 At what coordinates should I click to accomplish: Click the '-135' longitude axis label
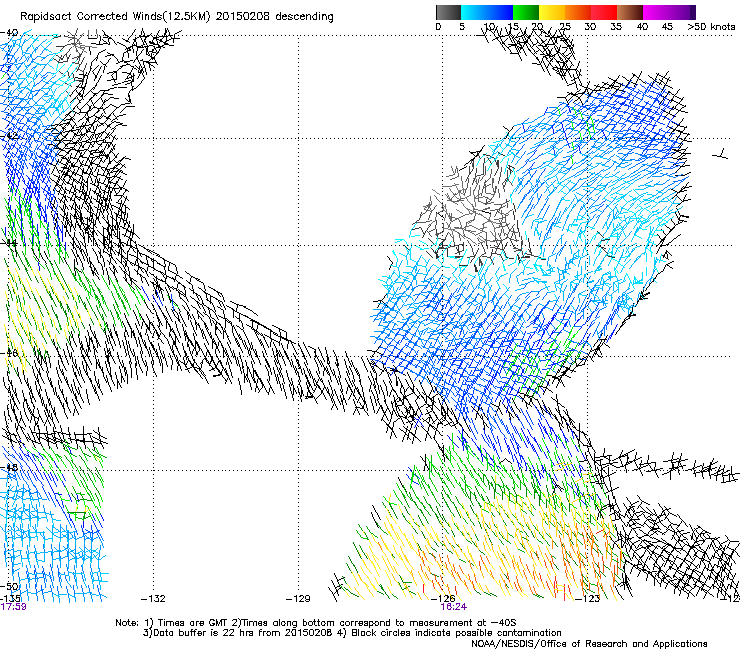tap(10, 599)
